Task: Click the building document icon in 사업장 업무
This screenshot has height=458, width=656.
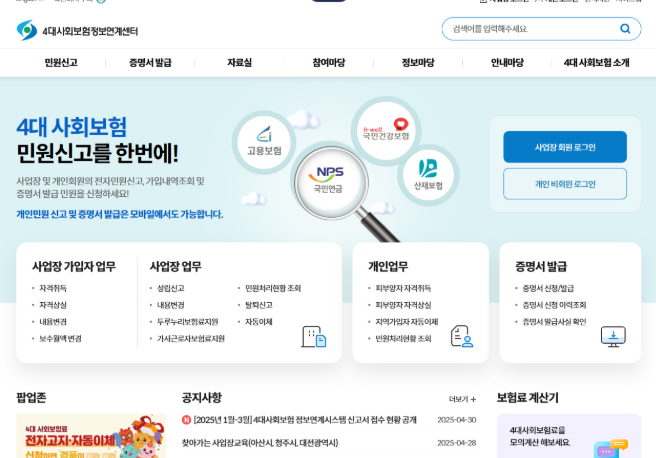Action: (314, 336)
